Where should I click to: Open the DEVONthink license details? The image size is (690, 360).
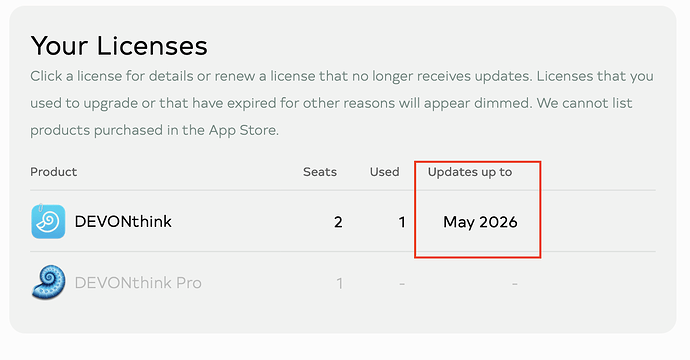[343, 221]
